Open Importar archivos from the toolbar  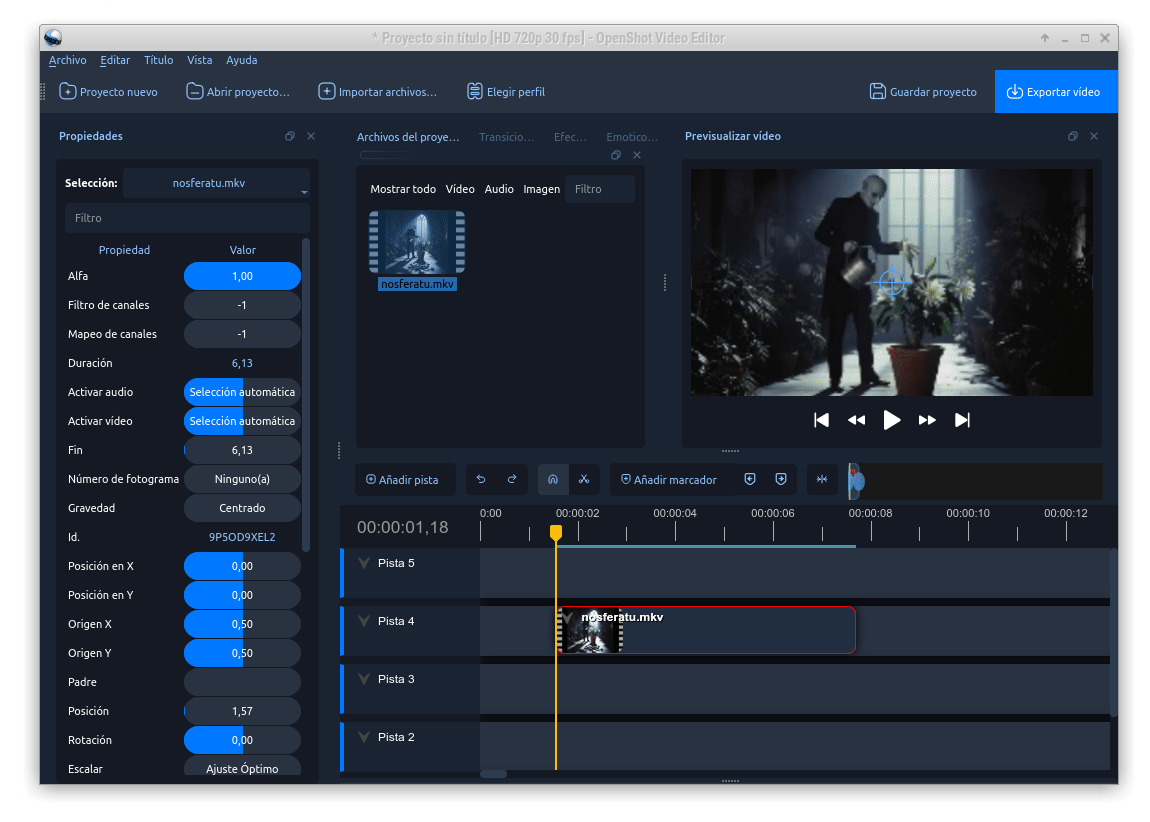coord(378,91)
